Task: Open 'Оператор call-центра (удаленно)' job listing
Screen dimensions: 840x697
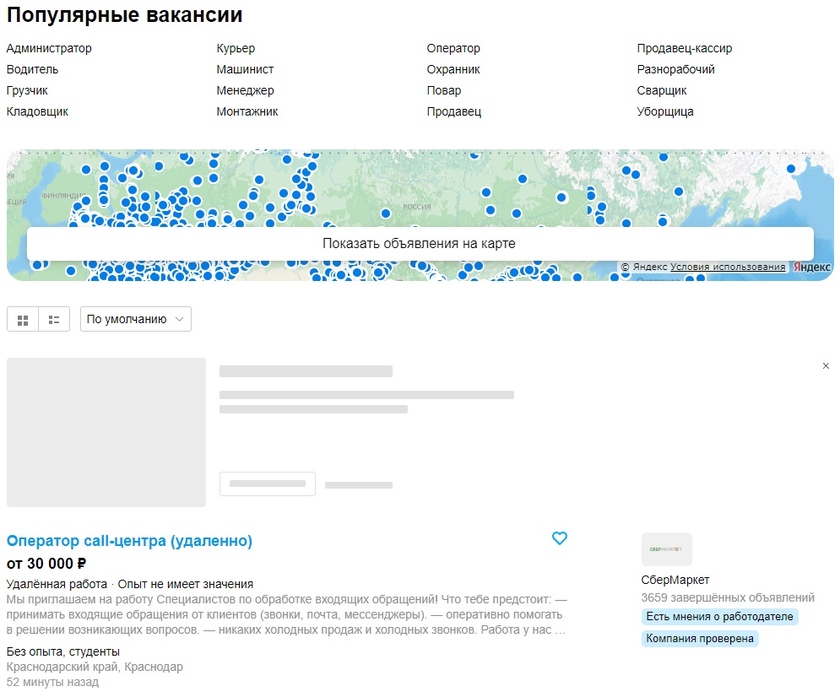Action: point(130,541)
